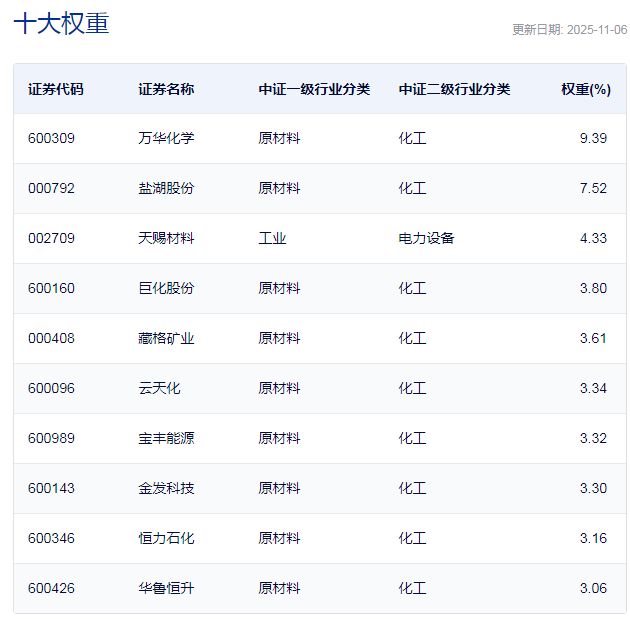The height and width of the screenshot is (619, 630).
Task: Open 恒力石化 security entry
Action: click(x=166, y=538)
